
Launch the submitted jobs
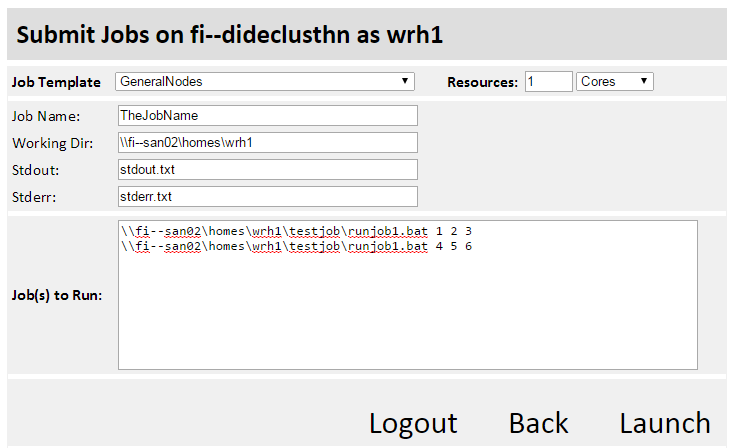point(665,423)
